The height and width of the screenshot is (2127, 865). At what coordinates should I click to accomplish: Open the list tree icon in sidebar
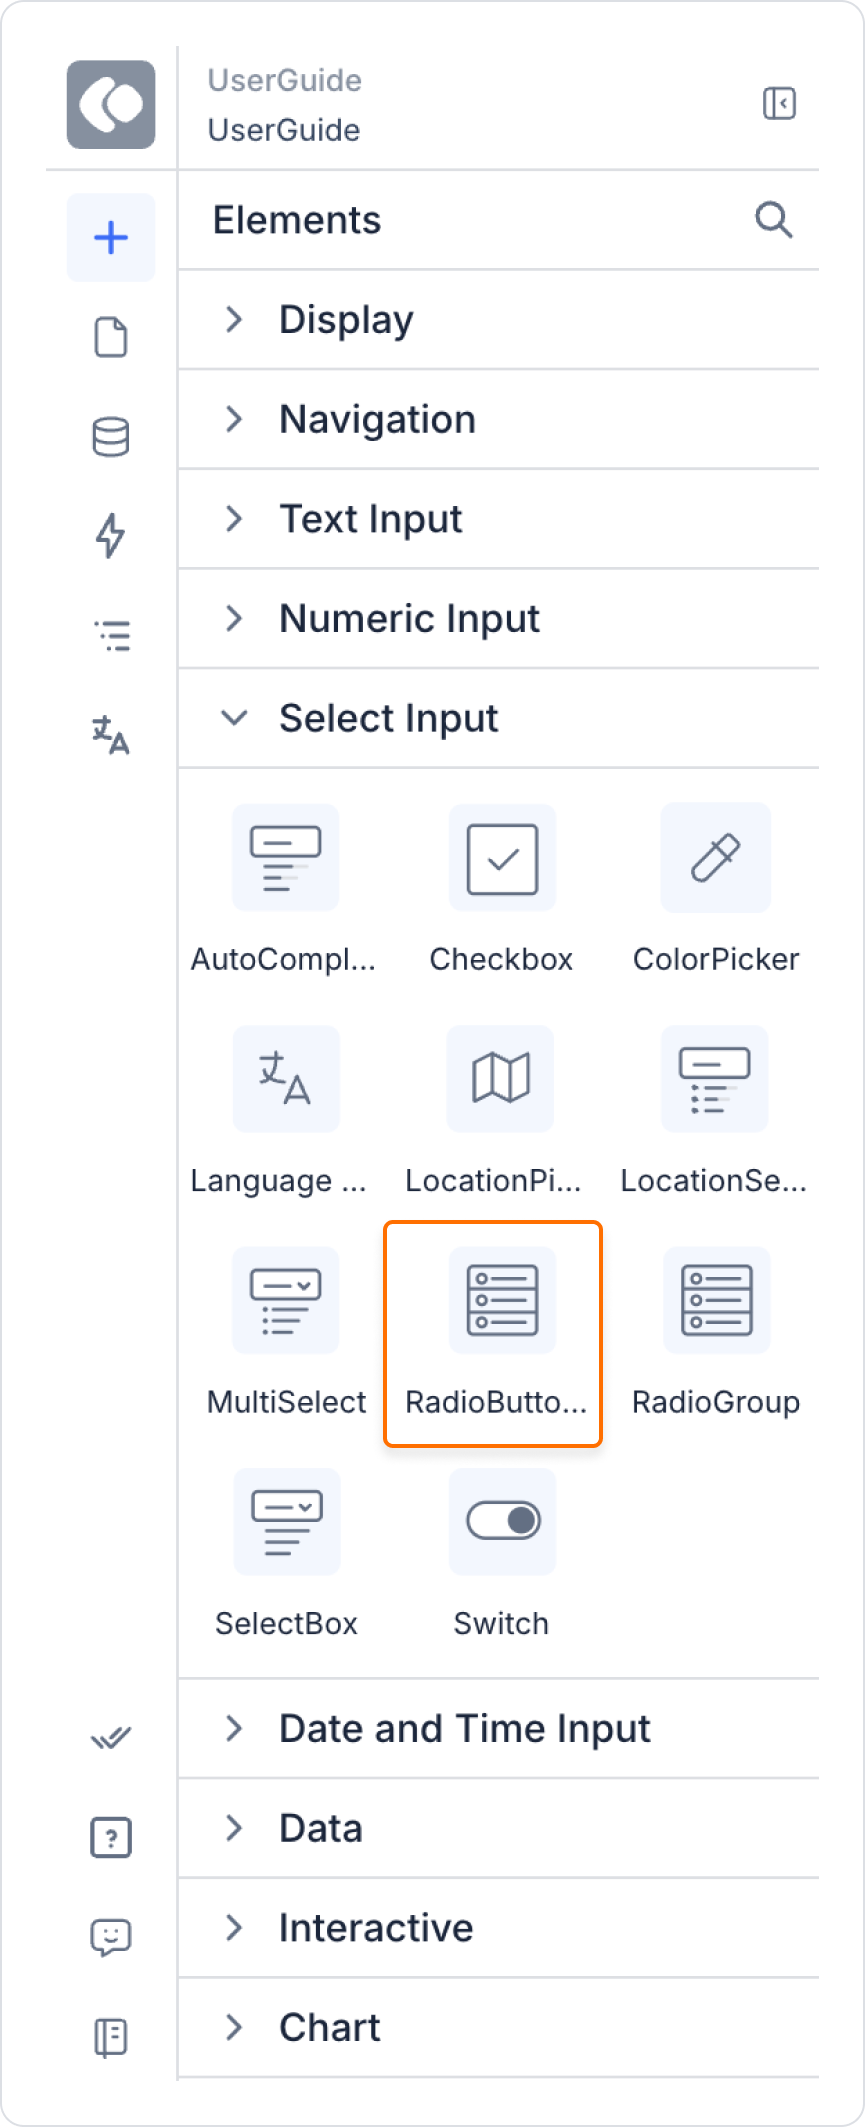coord(111,636)
